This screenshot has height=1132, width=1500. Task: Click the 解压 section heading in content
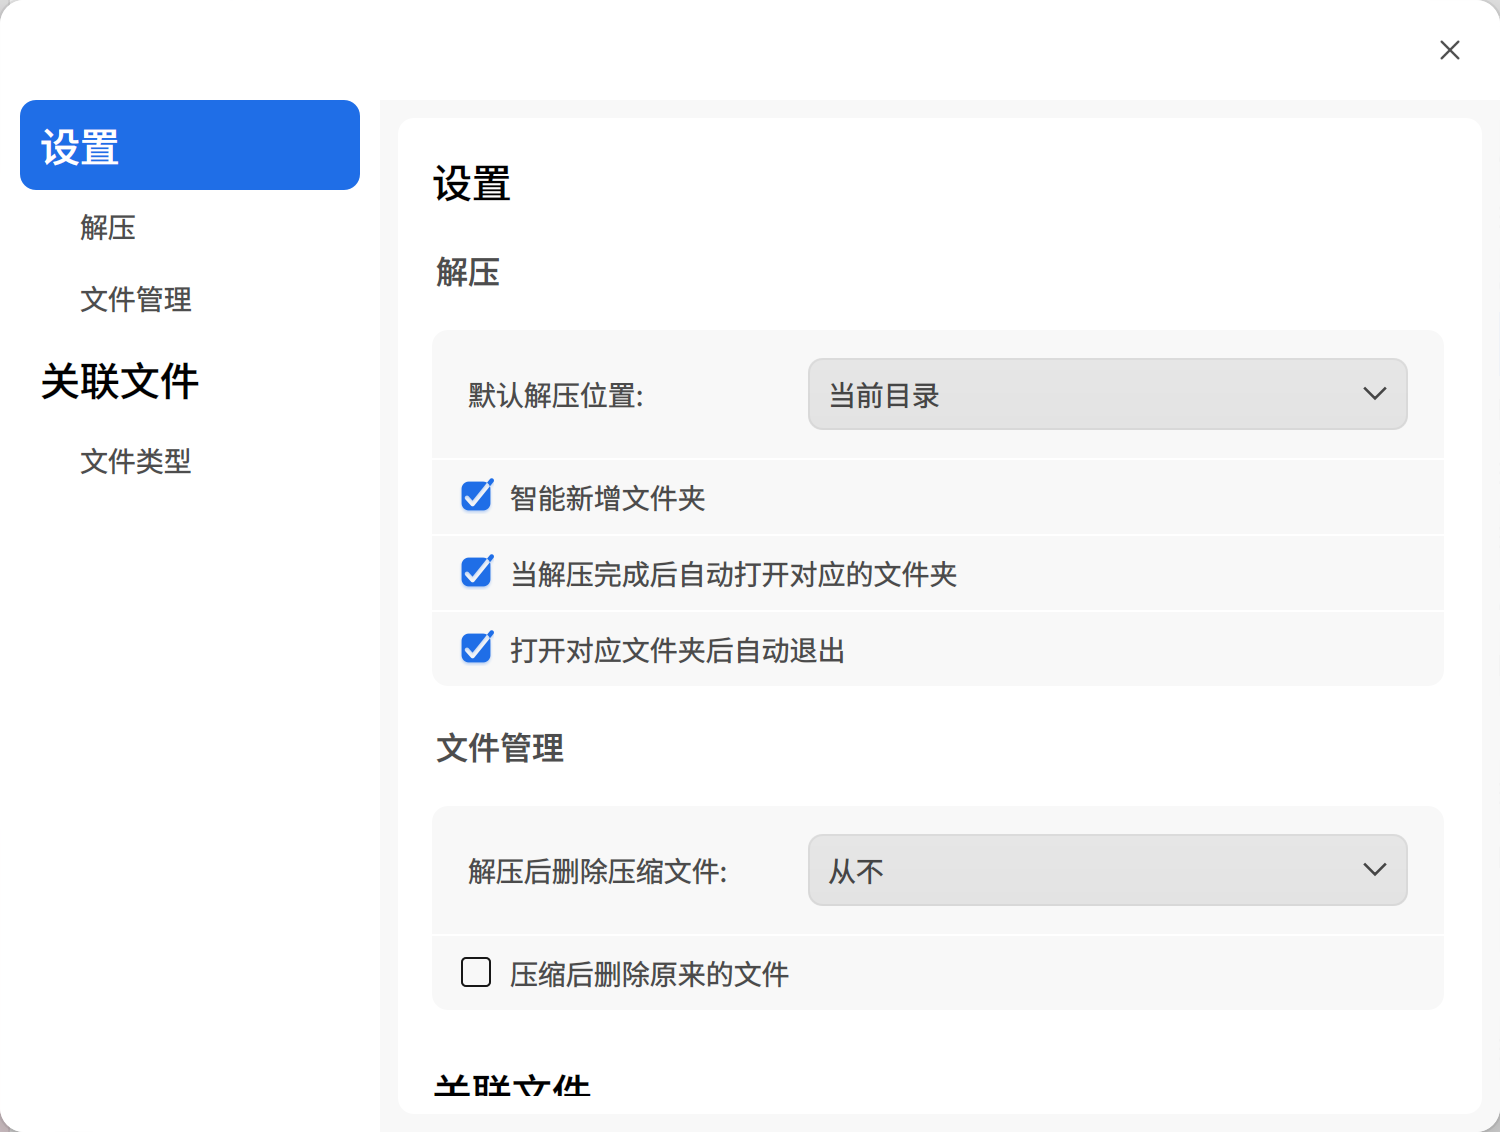pos(468,272)
